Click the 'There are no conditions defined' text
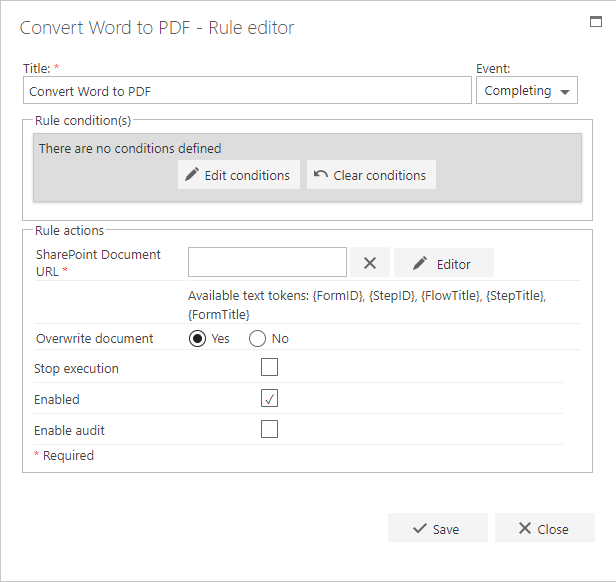This screenshot has width=616, height=582. pos(130,149)
